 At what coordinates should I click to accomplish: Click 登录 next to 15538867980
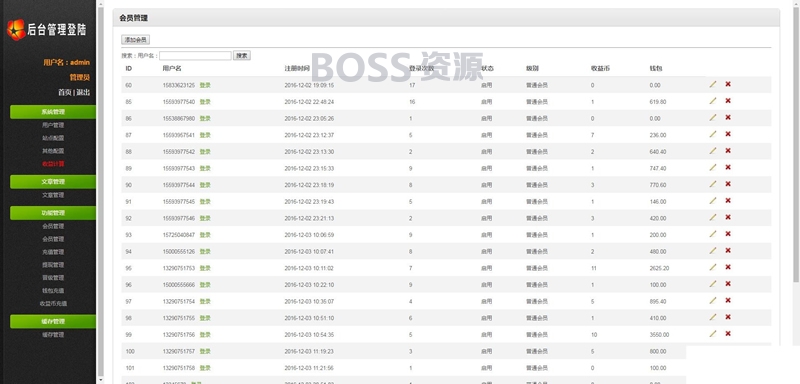(x=205, y=118)
